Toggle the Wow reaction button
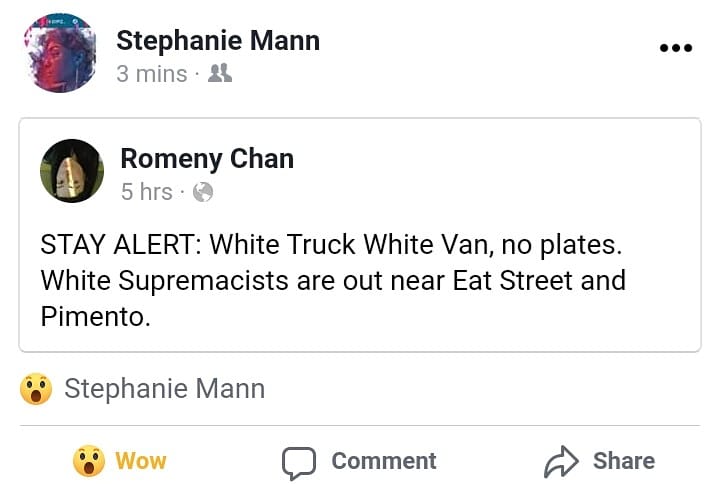Viewport: 720px width, 484px height. (x=120, y=461)
